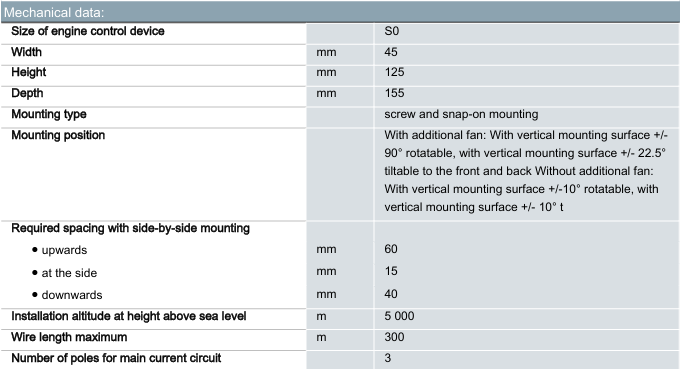Click the screw and snap-on mounting text

pyautogui.click(x=461, y=114)
